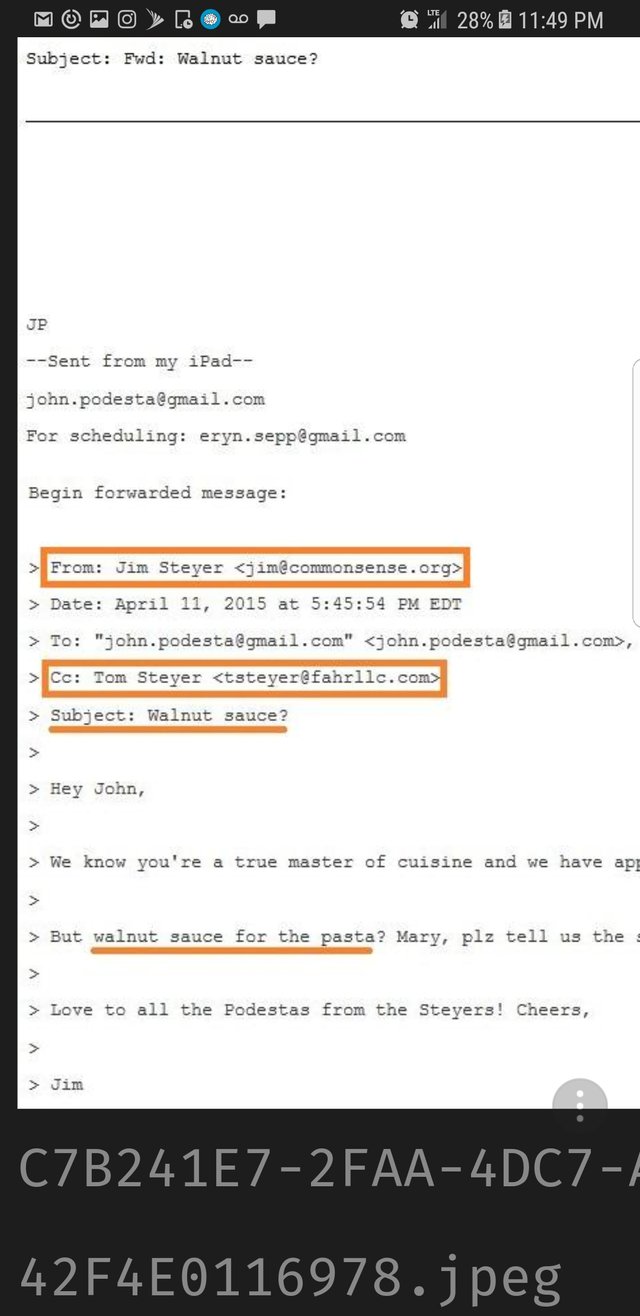Tap the voicemail notification icon

[238, 19]
